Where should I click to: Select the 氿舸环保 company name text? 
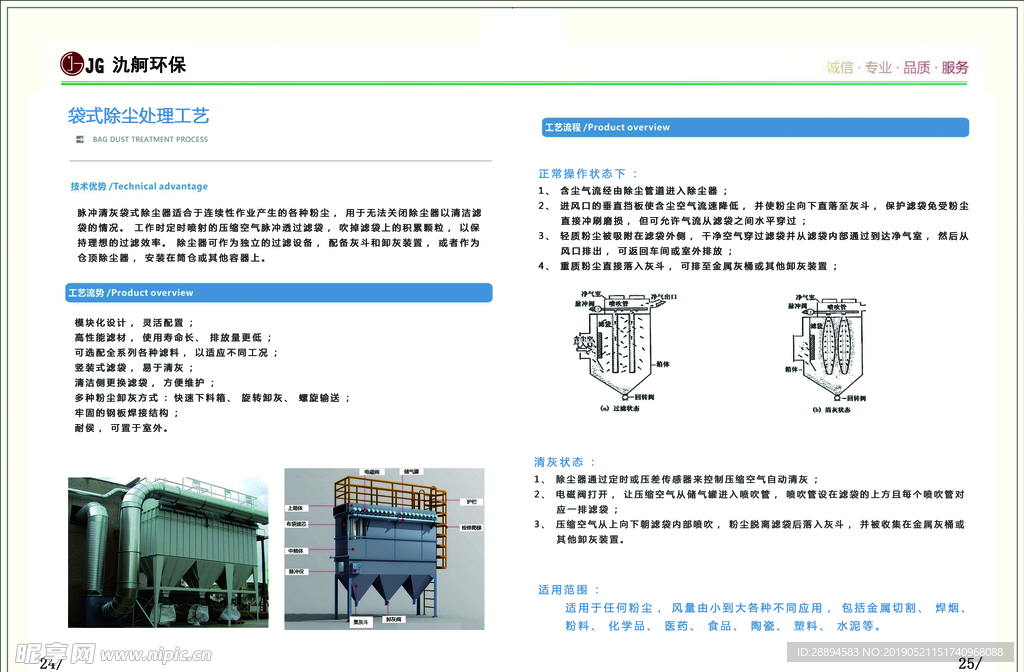tap(149, 66)
